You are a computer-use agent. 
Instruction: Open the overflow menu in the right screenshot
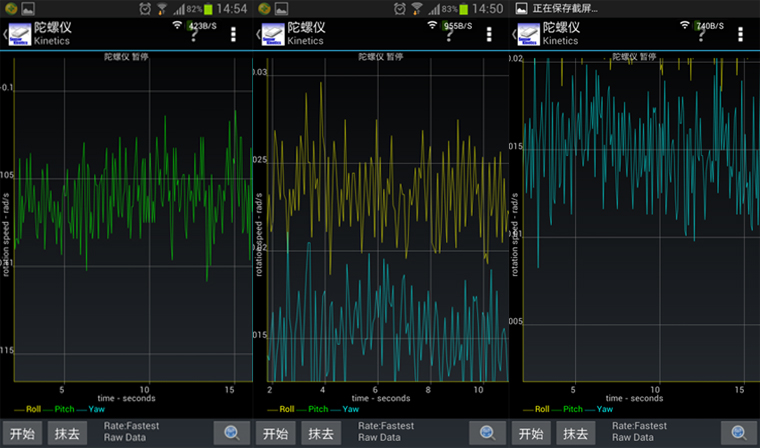point(740,34)
